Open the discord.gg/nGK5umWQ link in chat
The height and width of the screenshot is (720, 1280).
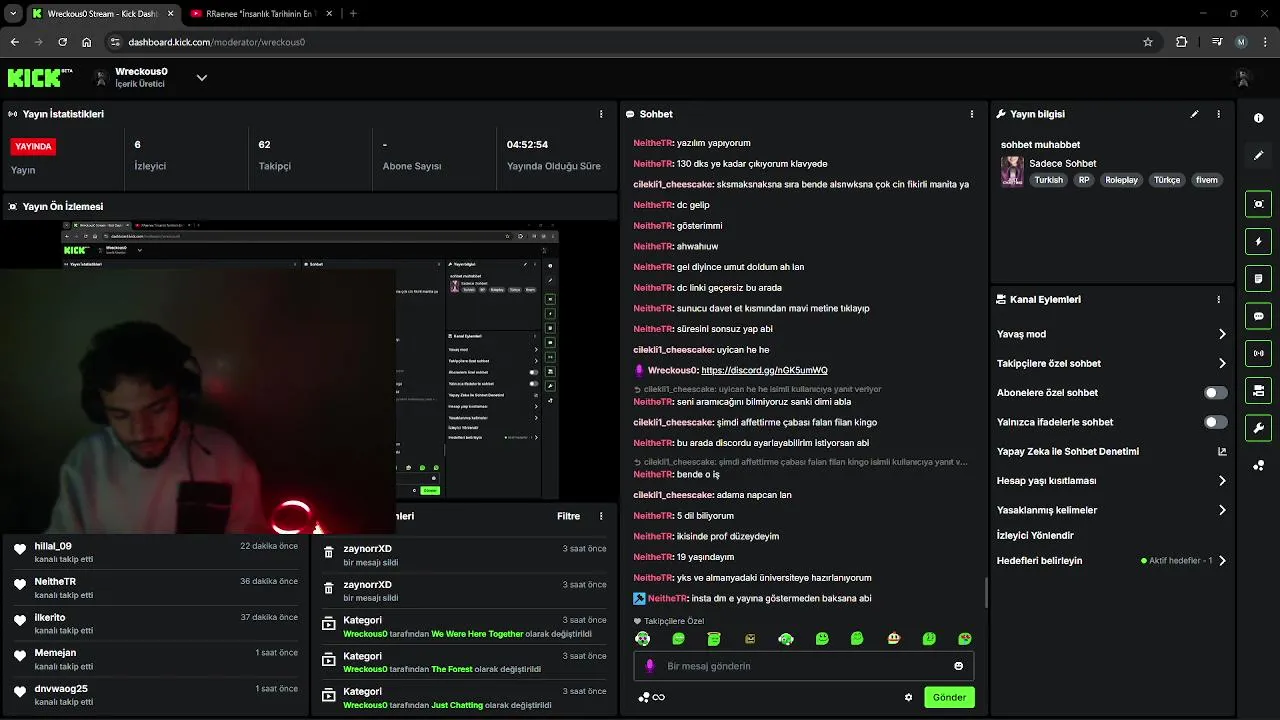click(x=764, y=370)
